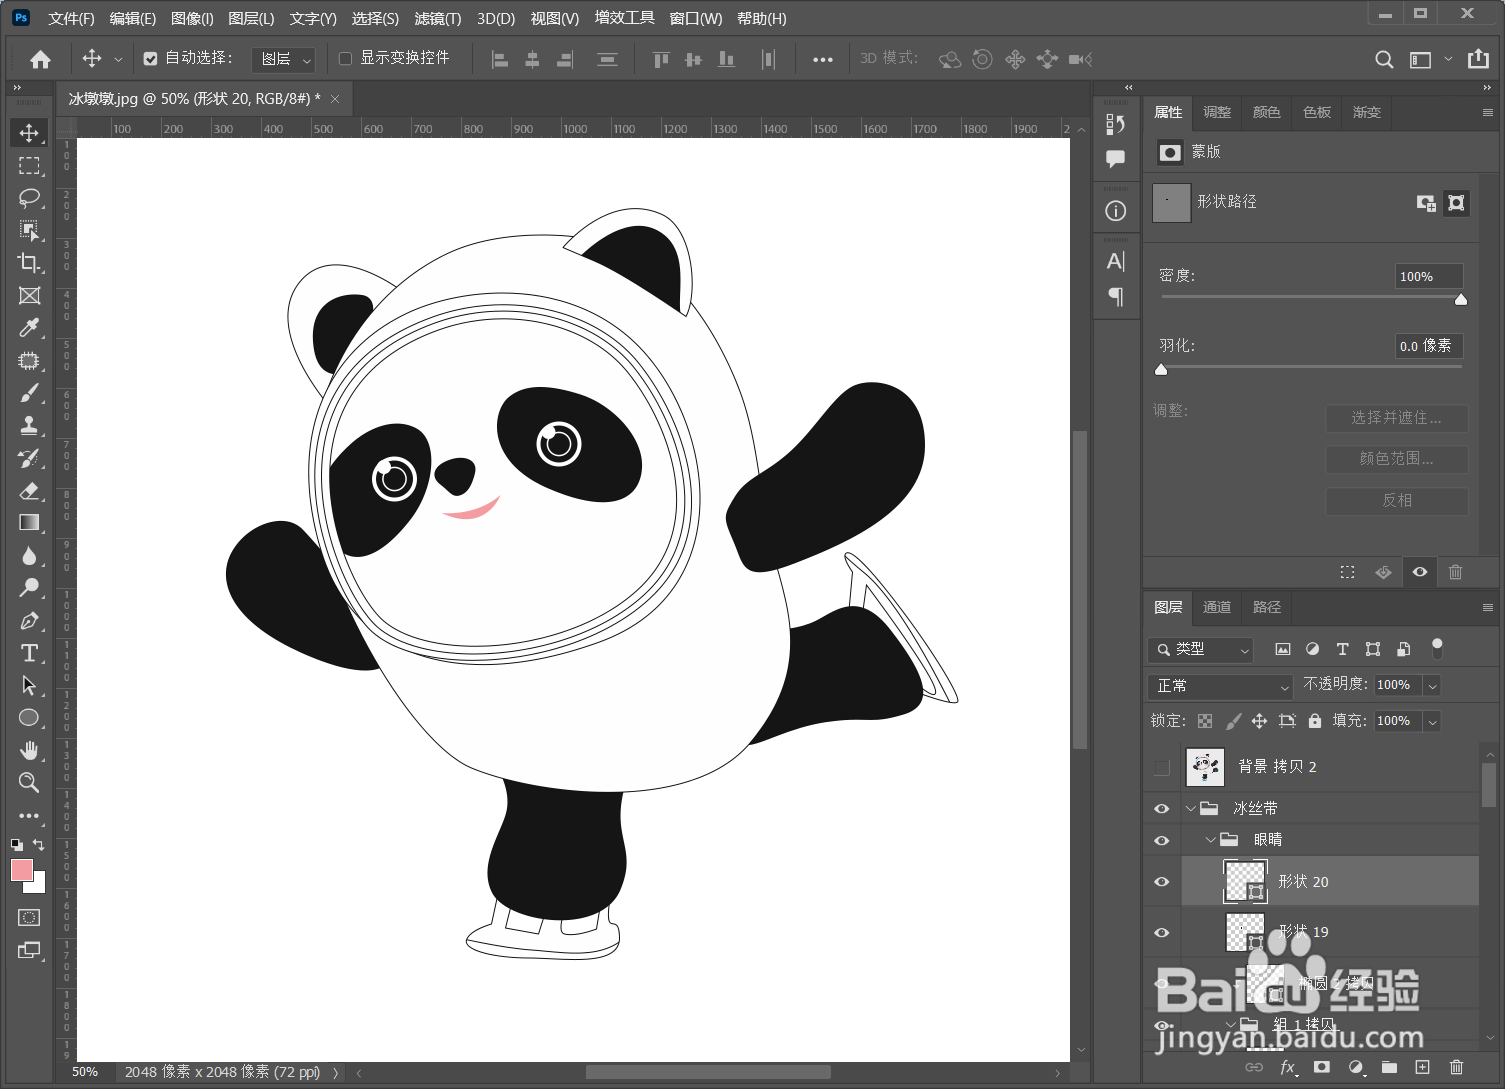This screenshot has width=1505, height=1089.
Task: Select the Eyedropper tool
Action: (x=29, y=328)
